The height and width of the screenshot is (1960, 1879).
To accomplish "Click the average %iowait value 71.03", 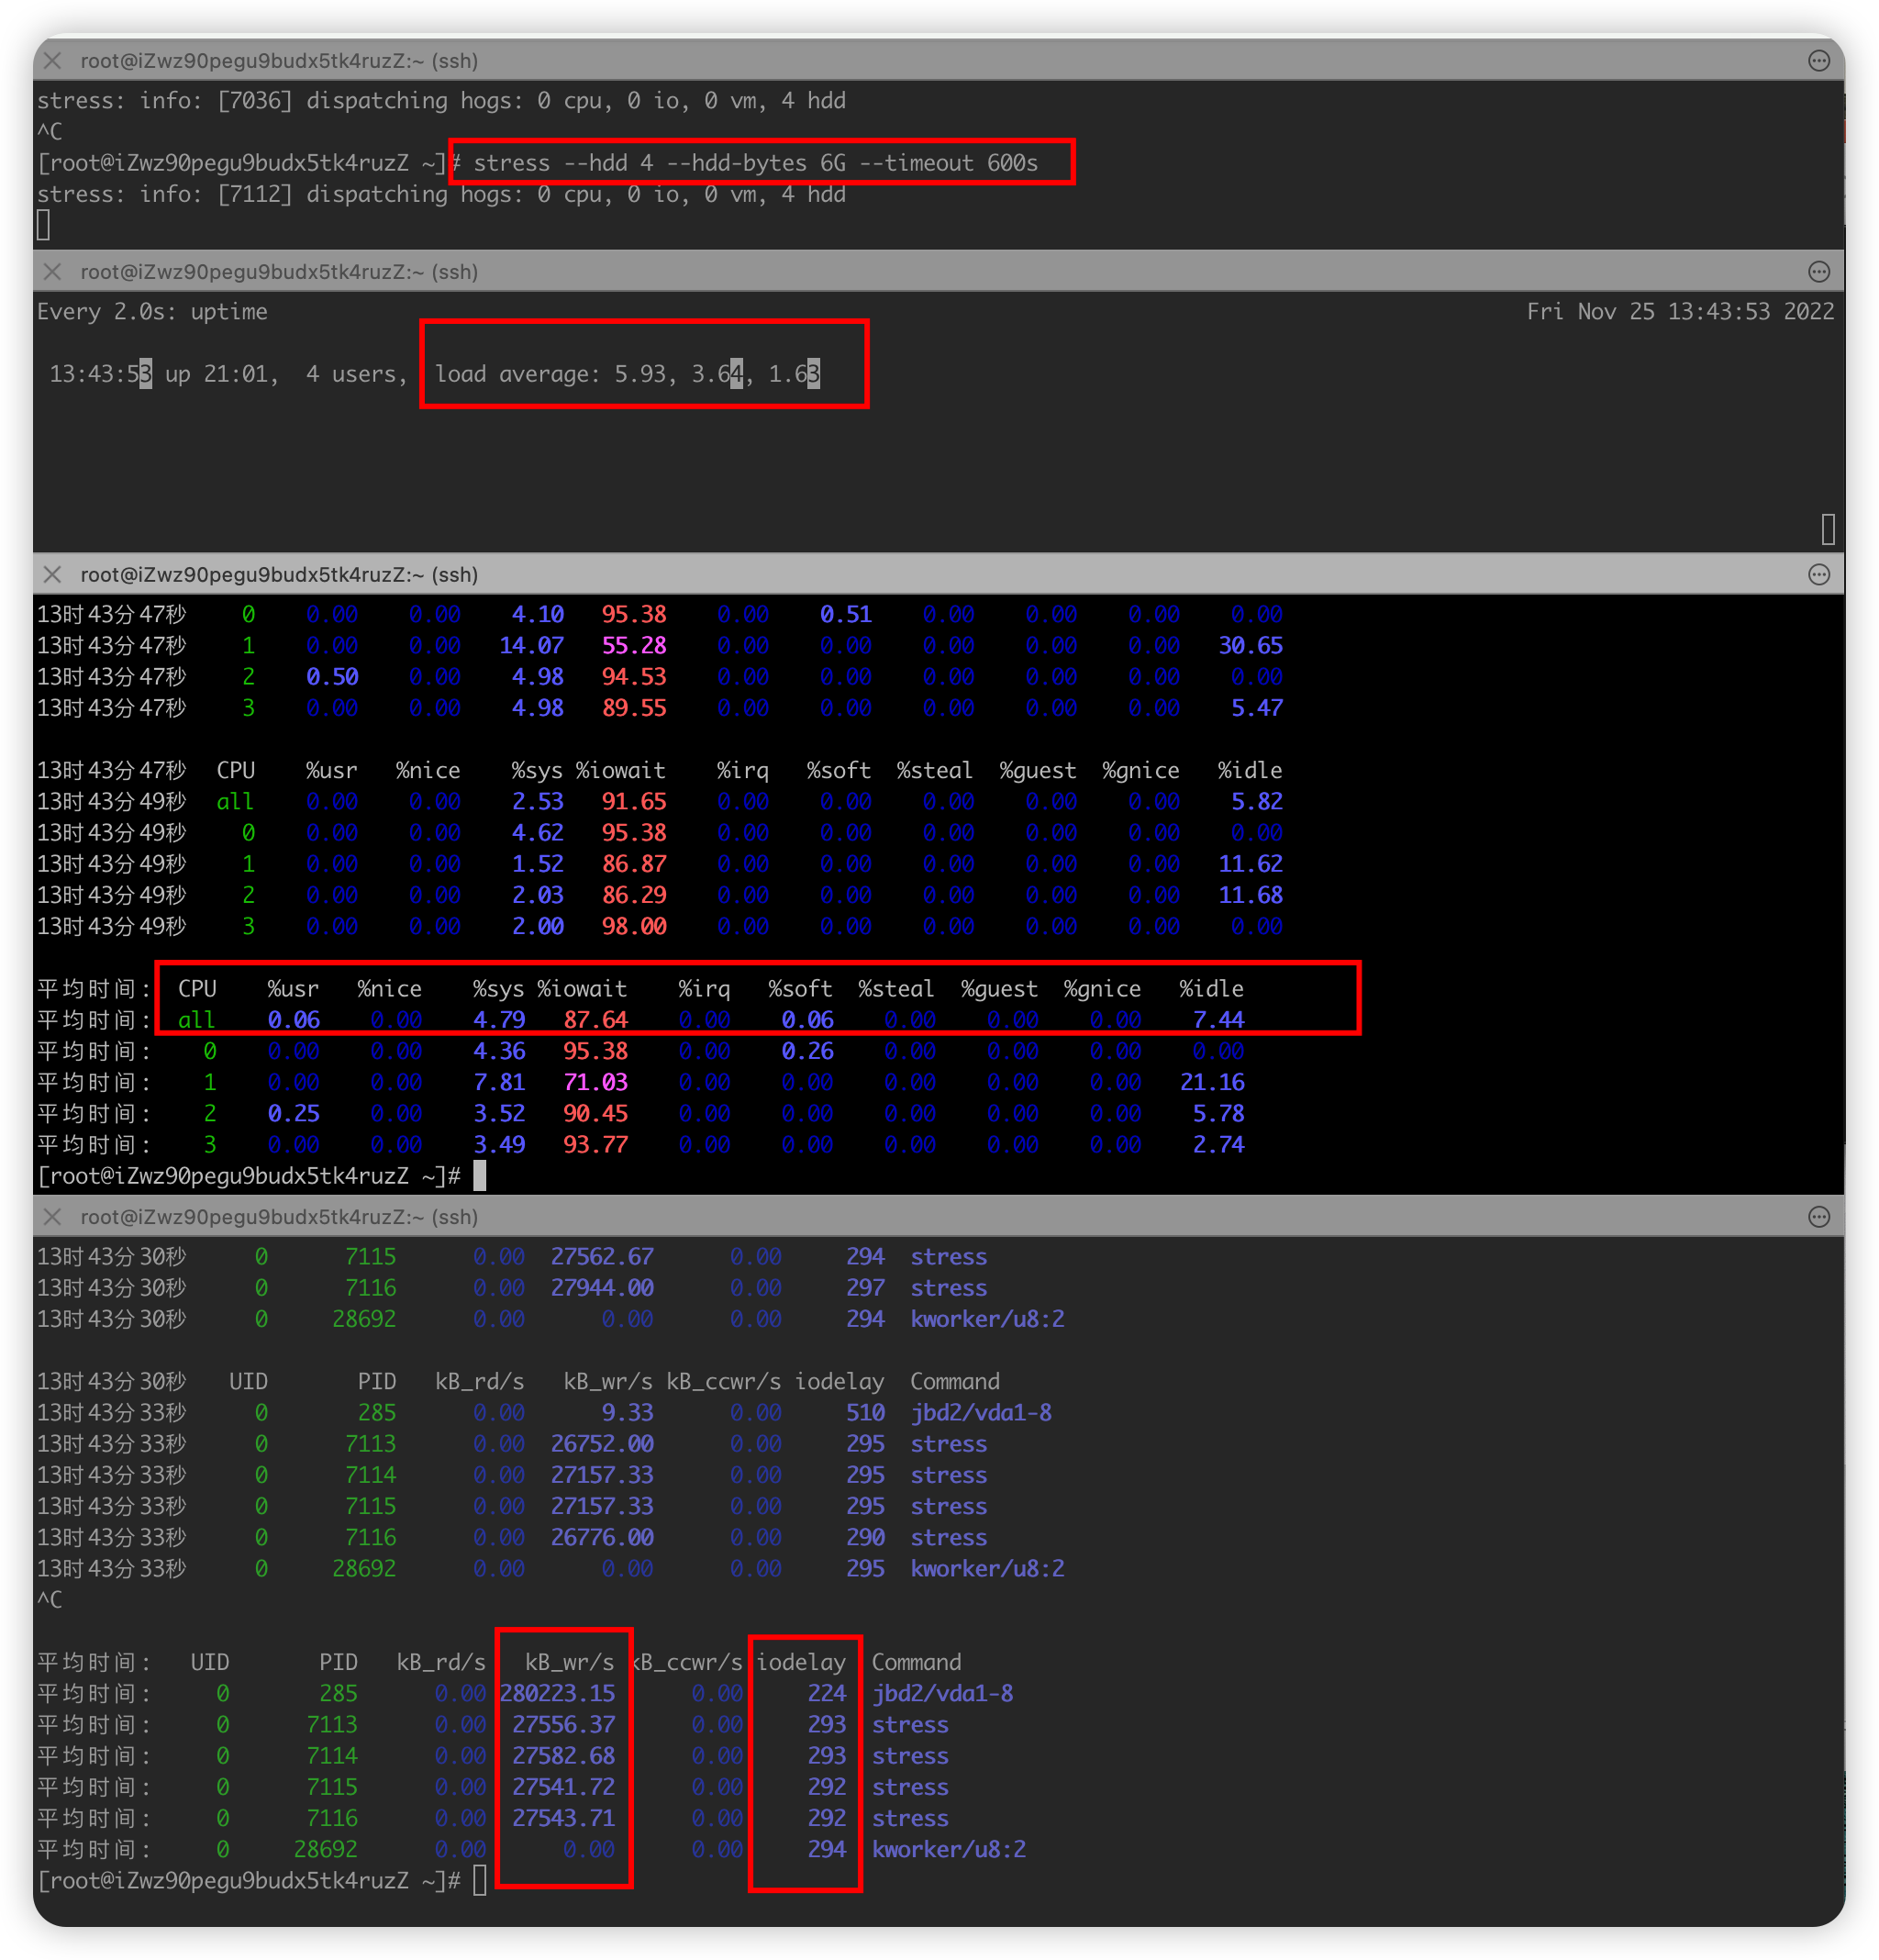I will (596, 1083).
